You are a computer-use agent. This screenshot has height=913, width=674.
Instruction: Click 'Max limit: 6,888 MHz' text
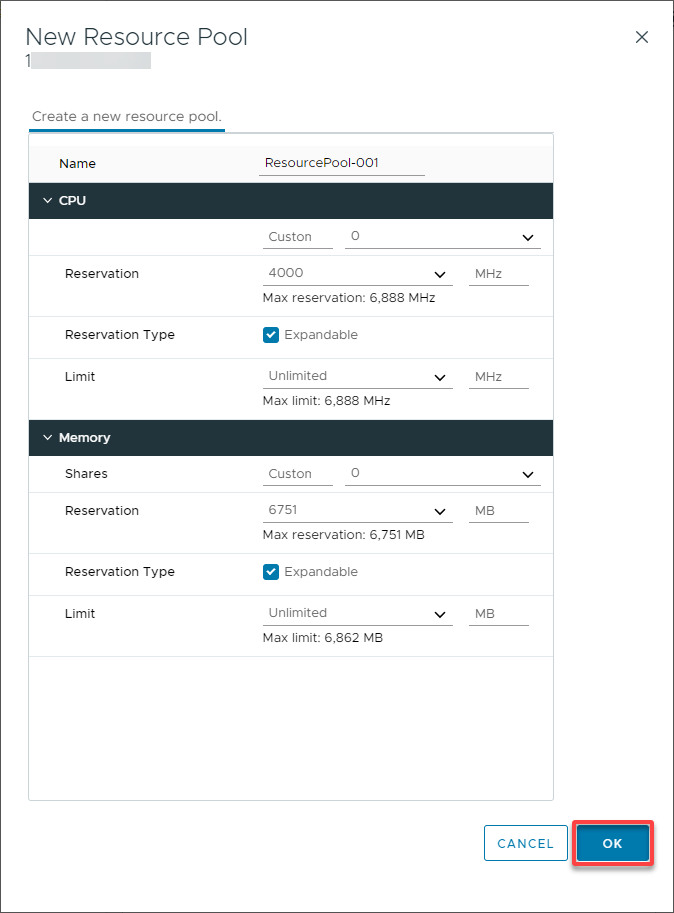click(327, 401)
